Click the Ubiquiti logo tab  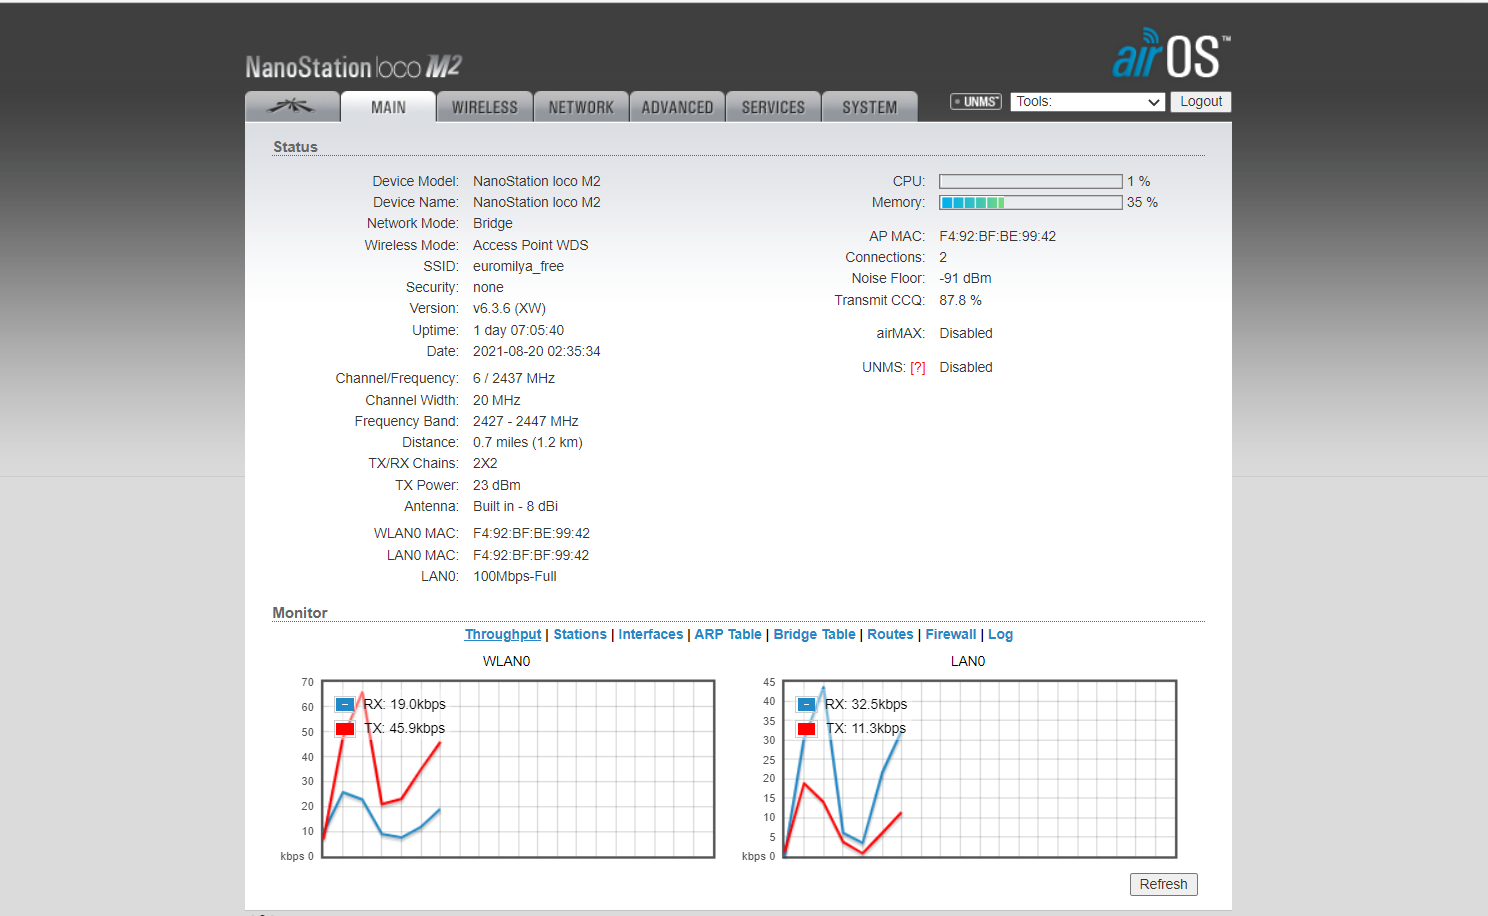pos(291,107)
